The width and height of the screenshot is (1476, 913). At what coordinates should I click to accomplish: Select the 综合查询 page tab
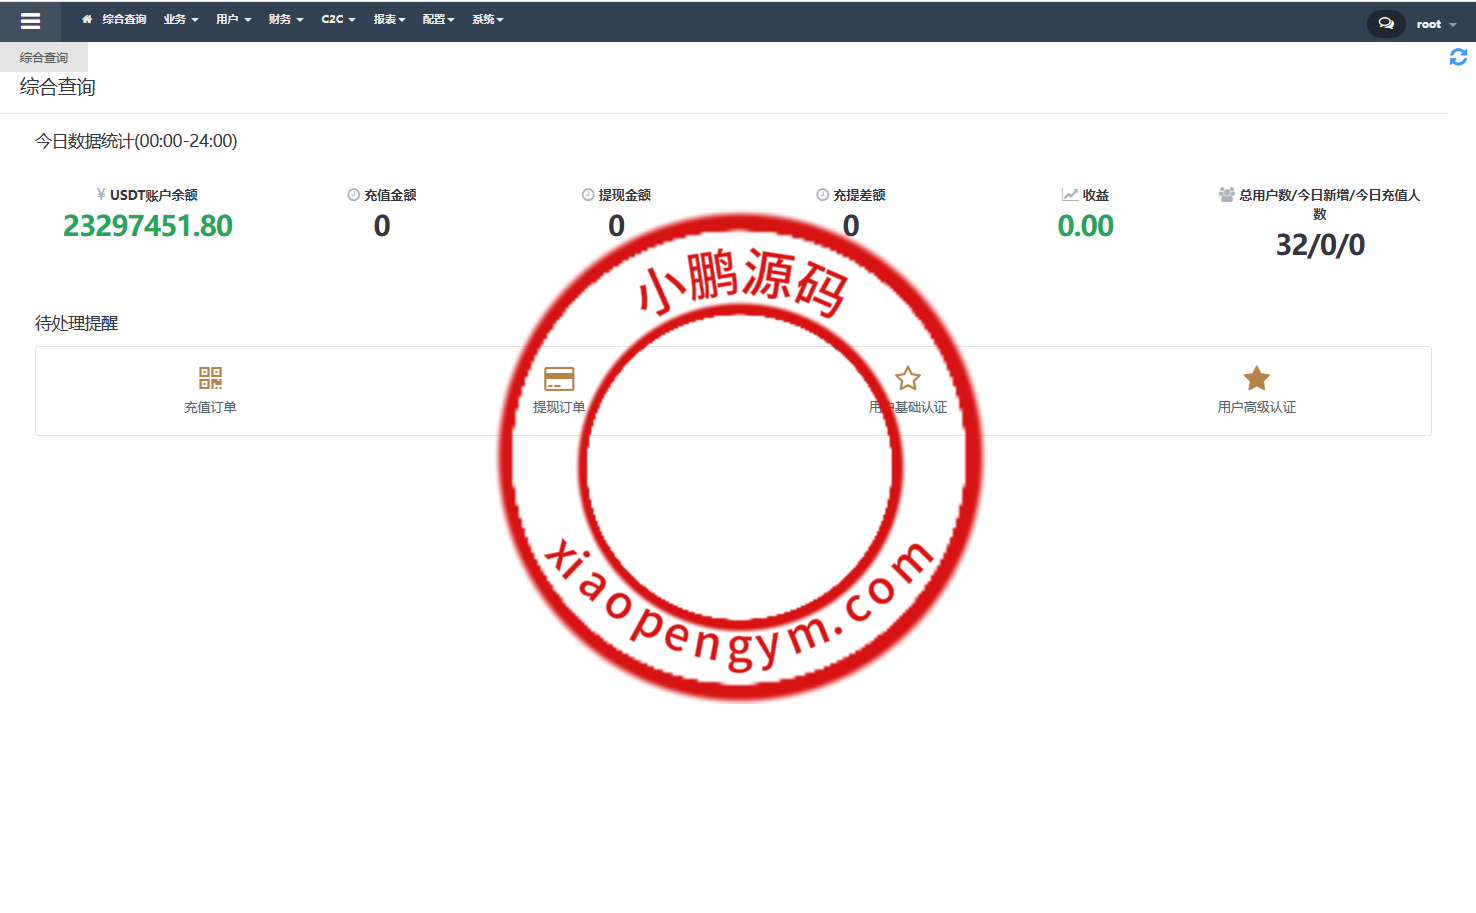click(x=44, y=57)
